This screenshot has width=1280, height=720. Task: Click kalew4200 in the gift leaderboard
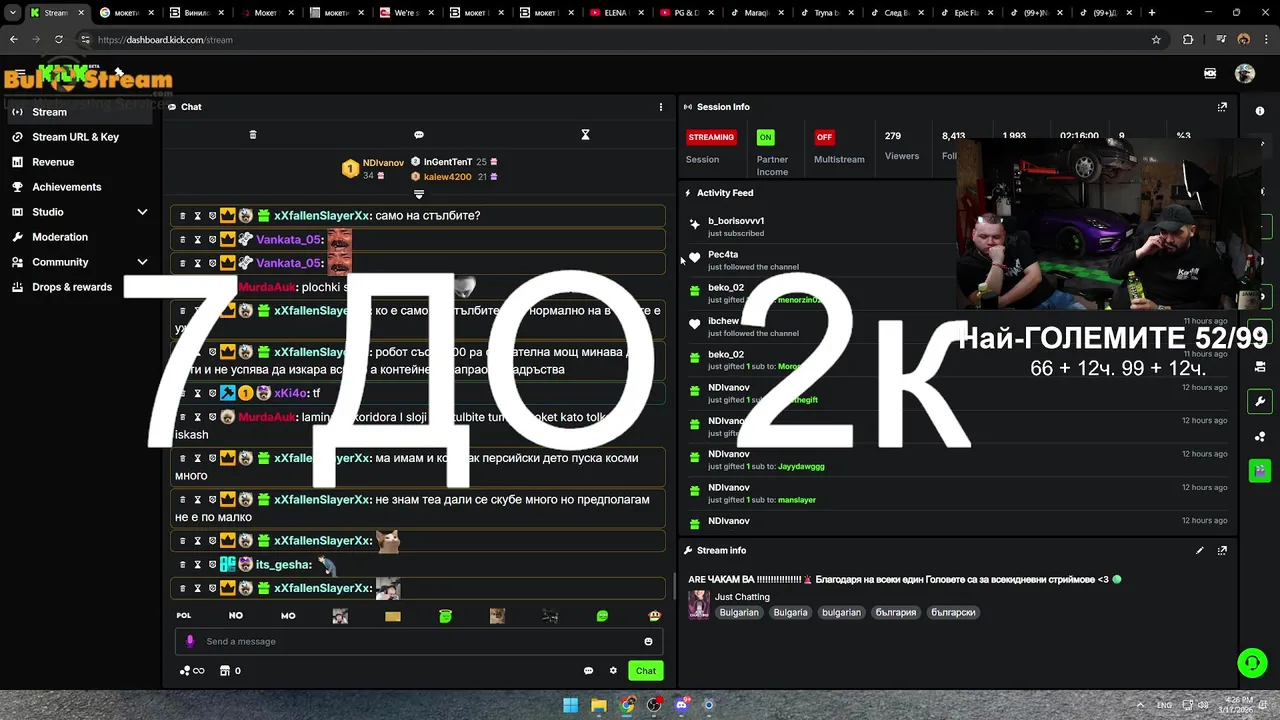point(447,177)
